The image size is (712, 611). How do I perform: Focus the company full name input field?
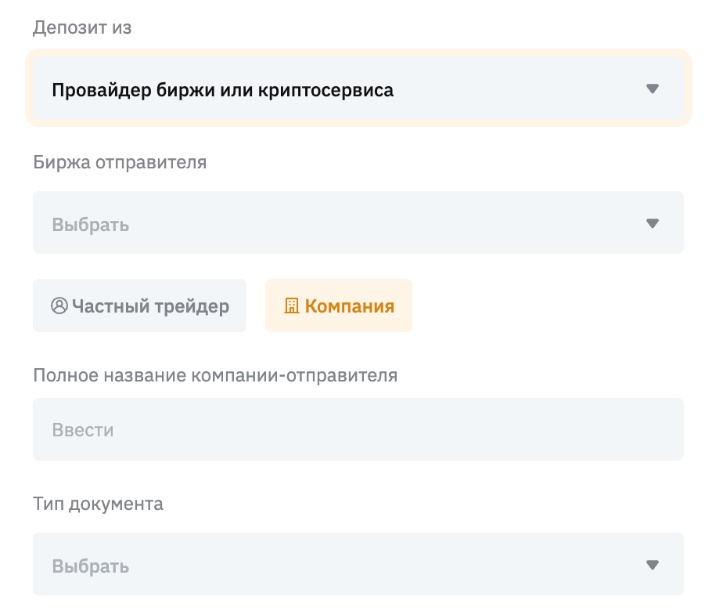point(358,430)
